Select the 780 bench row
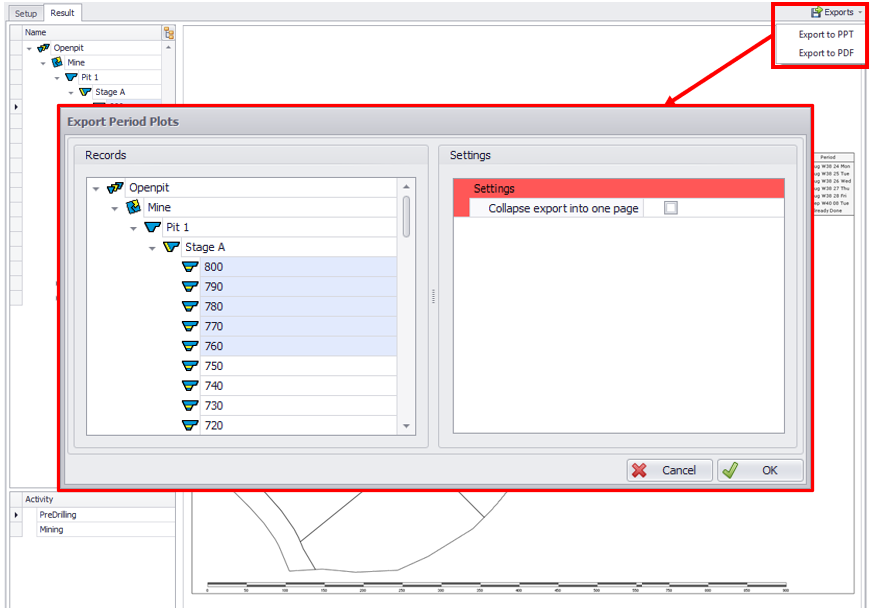The image size is (870, 608). click(x=299, y=306)
